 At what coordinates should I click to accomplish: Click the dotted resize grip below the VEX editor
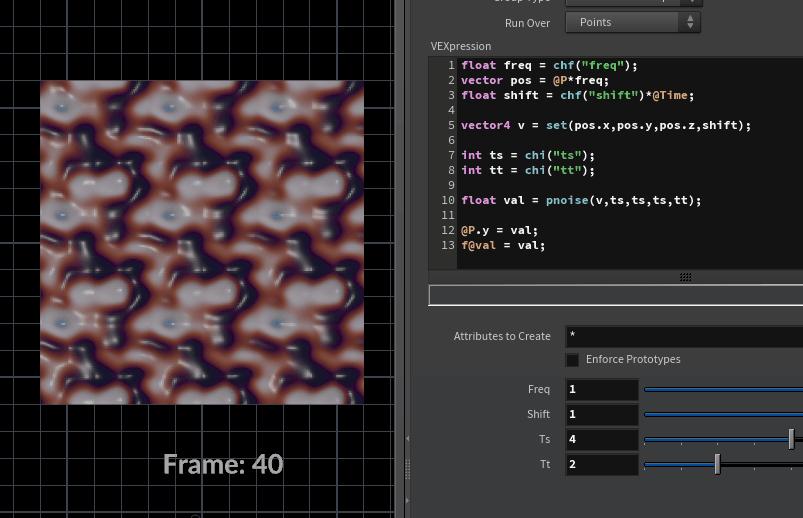coord(685,277)
